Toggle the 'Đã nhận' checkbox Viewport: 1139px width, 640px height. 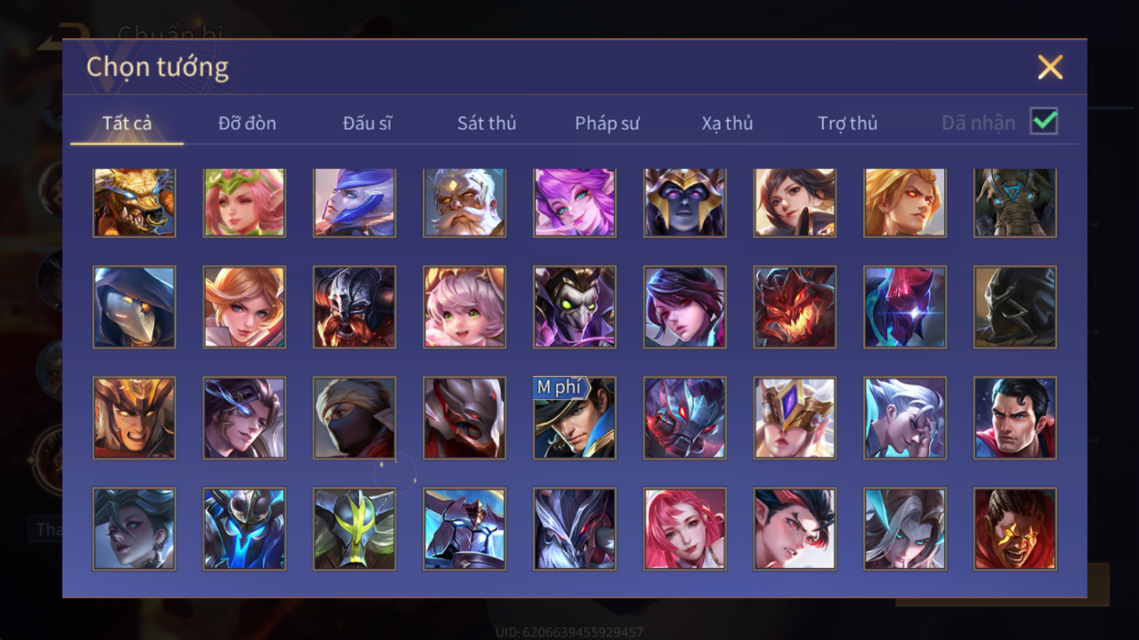(1044, 121)
